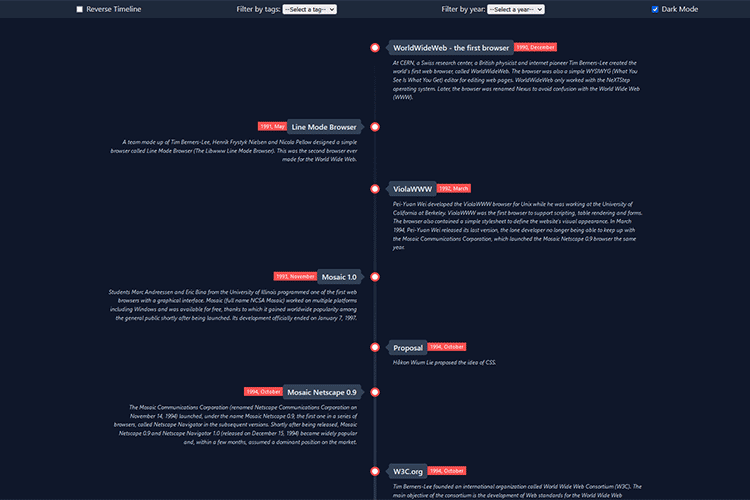Open the WorldWideWeb - the first browser title

pyautogui.click(x=450, y=48)
